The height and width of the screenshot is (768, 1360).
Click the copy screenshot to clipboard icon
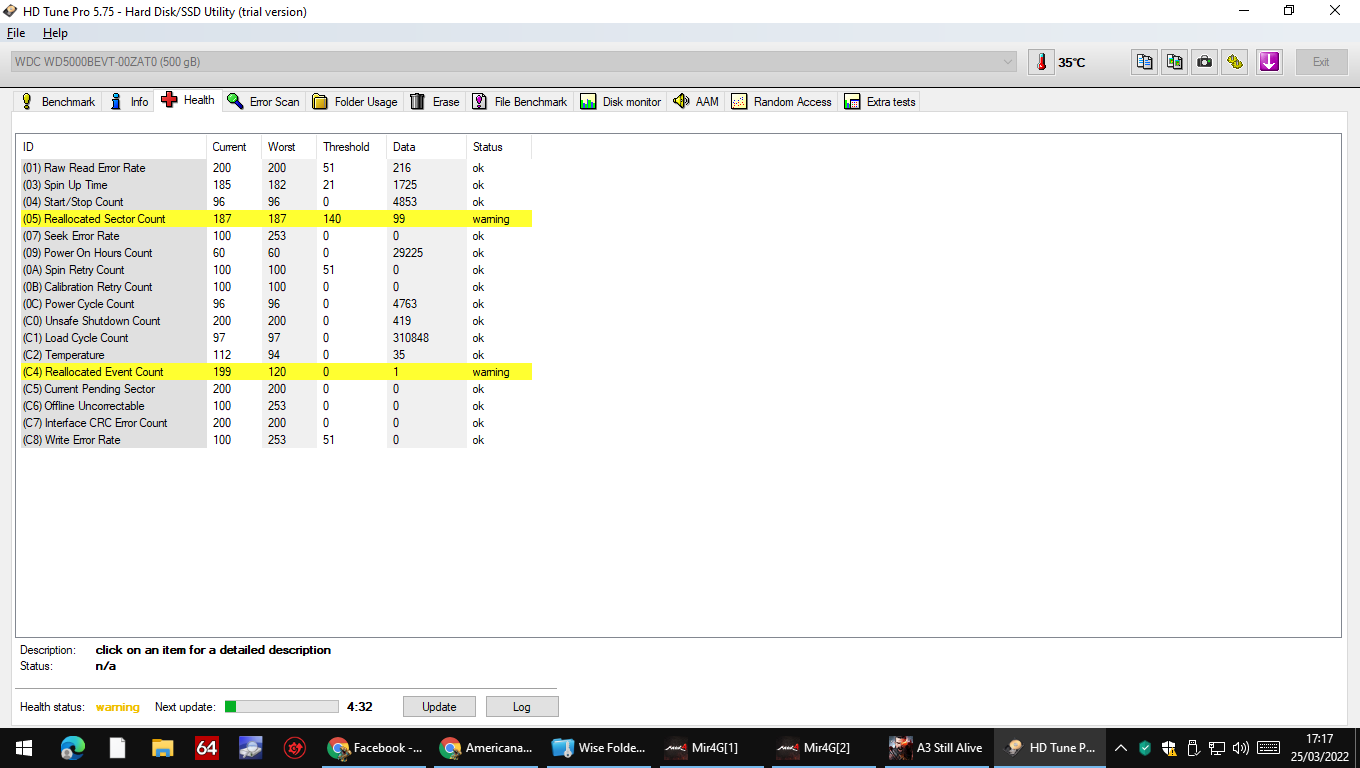point(1175,62)
